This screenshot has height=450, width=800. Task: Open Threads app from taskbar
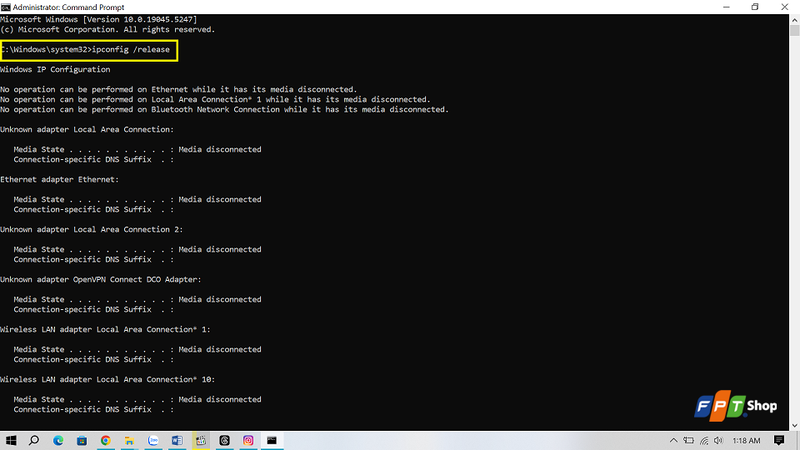point(224,440)
